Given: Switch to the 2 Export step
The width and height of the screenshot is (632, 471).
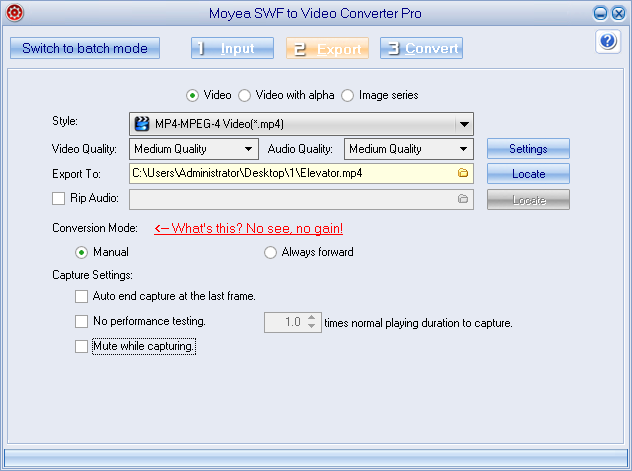Looking at the screenshot, I should pyautogui.click(x=327, y=48).
